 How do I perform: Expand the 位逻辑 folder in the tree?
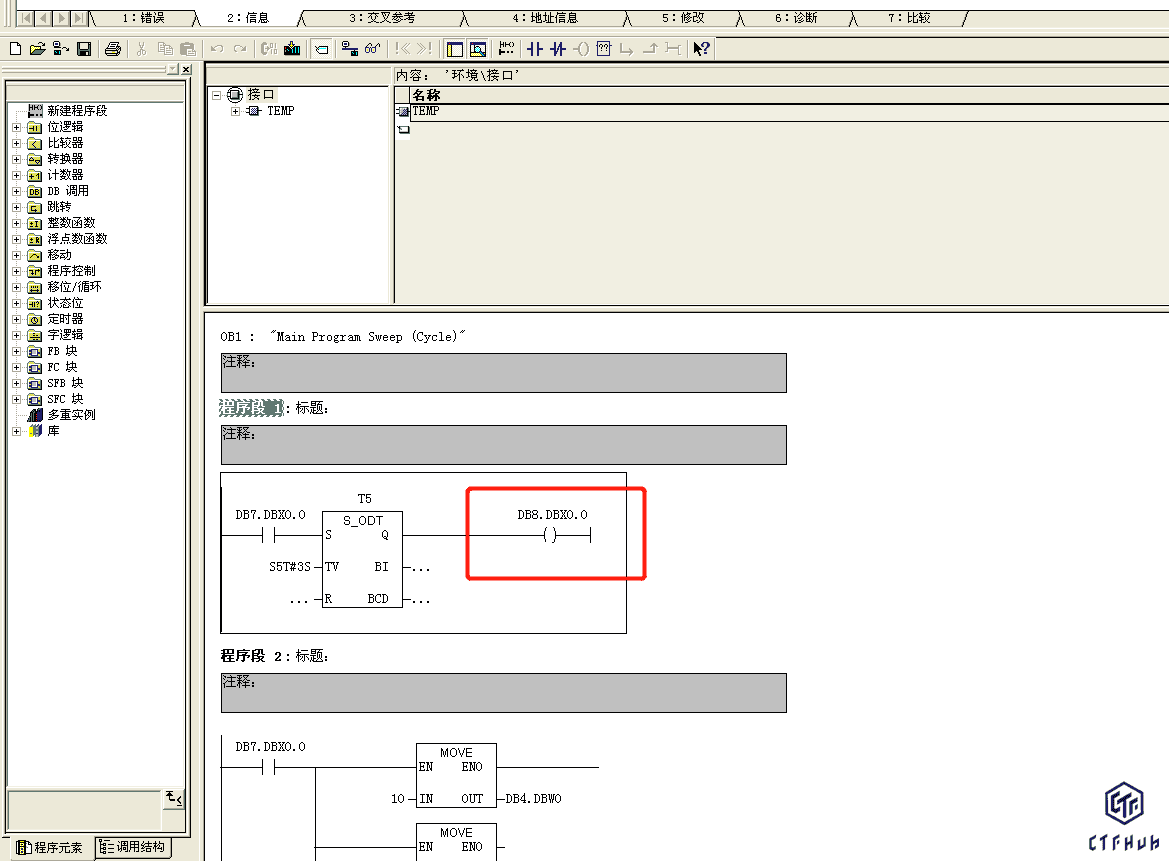16,127
